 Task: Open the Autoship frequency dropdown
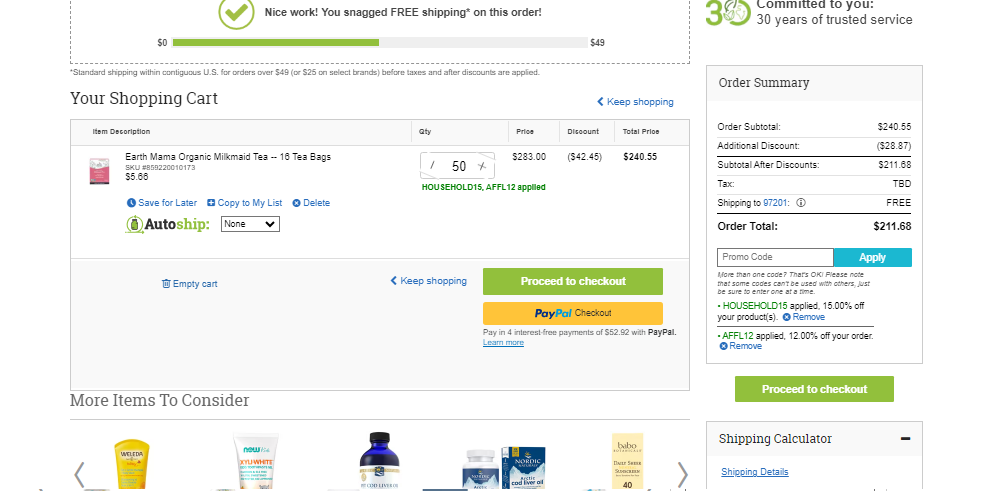tap(250, 224)
